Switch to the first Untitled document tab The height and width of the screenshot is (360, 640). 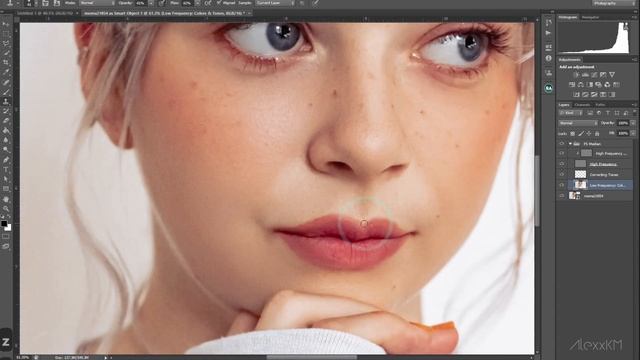point(46,13)
